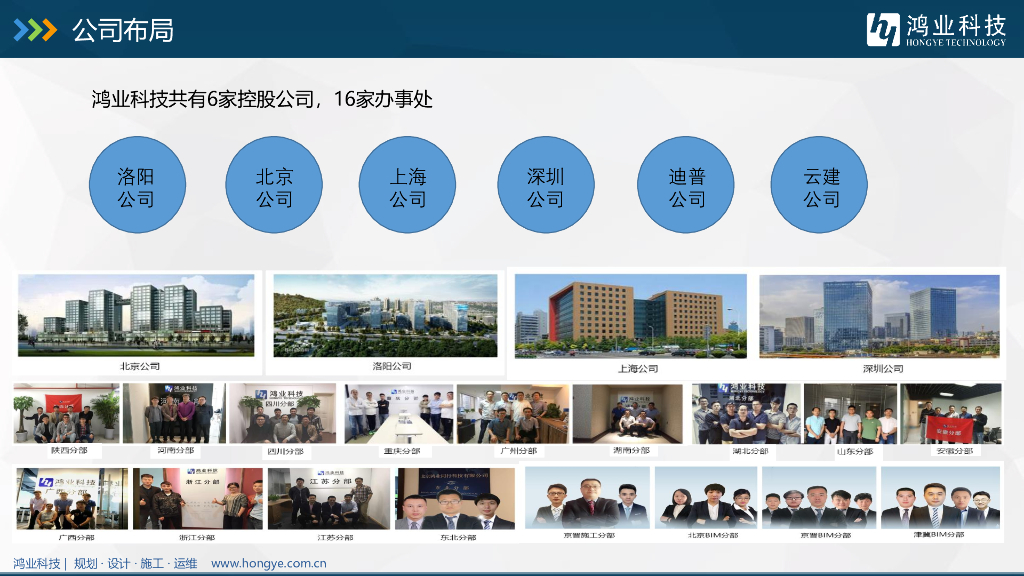Select the 规划·设计·施工·运维 footer text
The image size is (1024, 576).
pyautogui.click(x=135, y=563)
